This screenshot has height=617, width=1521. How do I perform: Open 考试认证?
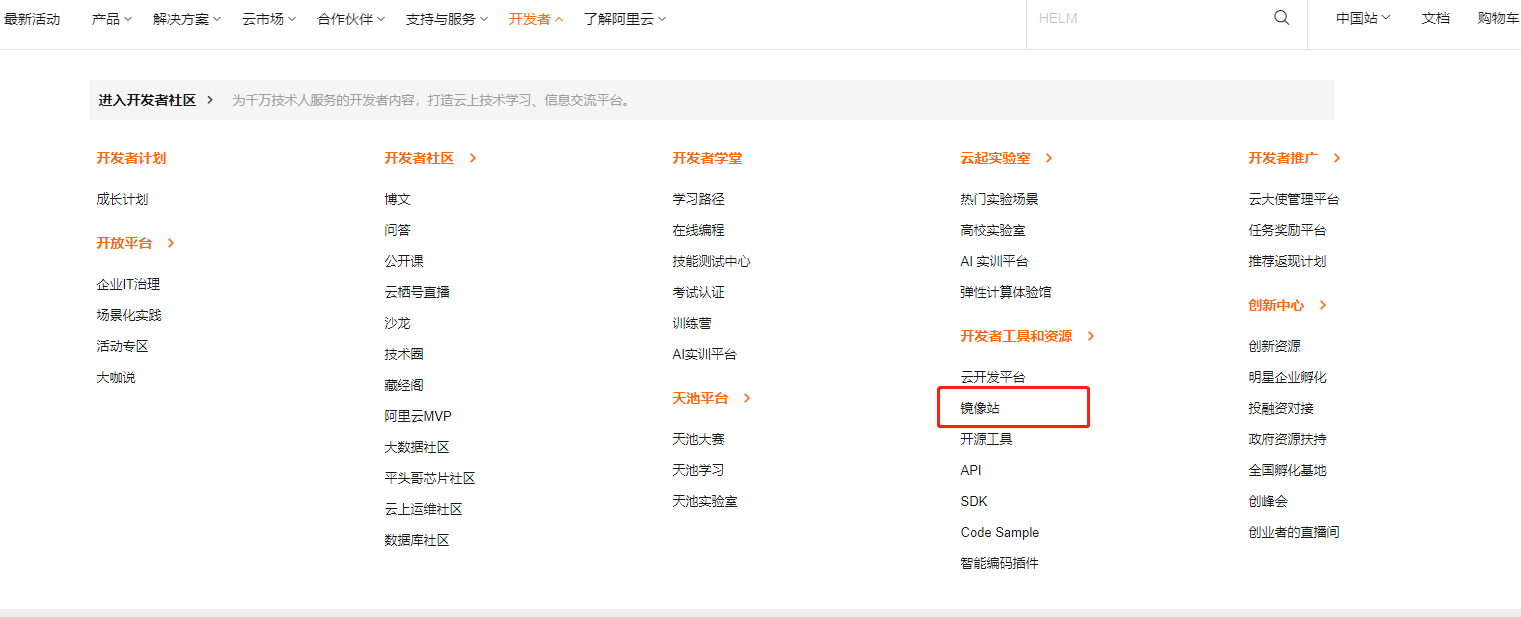698,292
